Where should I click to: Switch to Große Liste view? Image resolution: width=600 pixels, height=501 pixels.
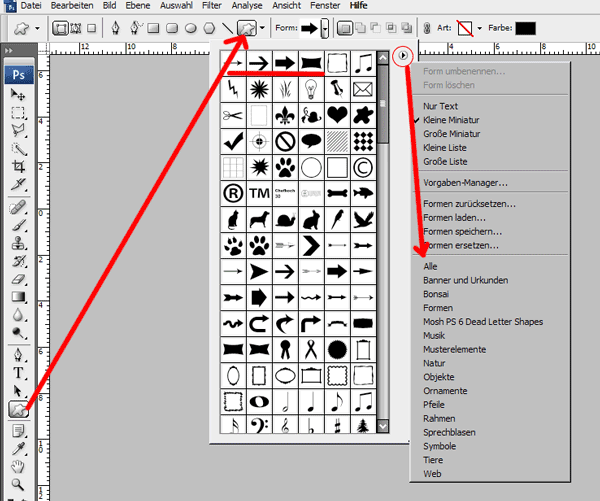[446, 161]
